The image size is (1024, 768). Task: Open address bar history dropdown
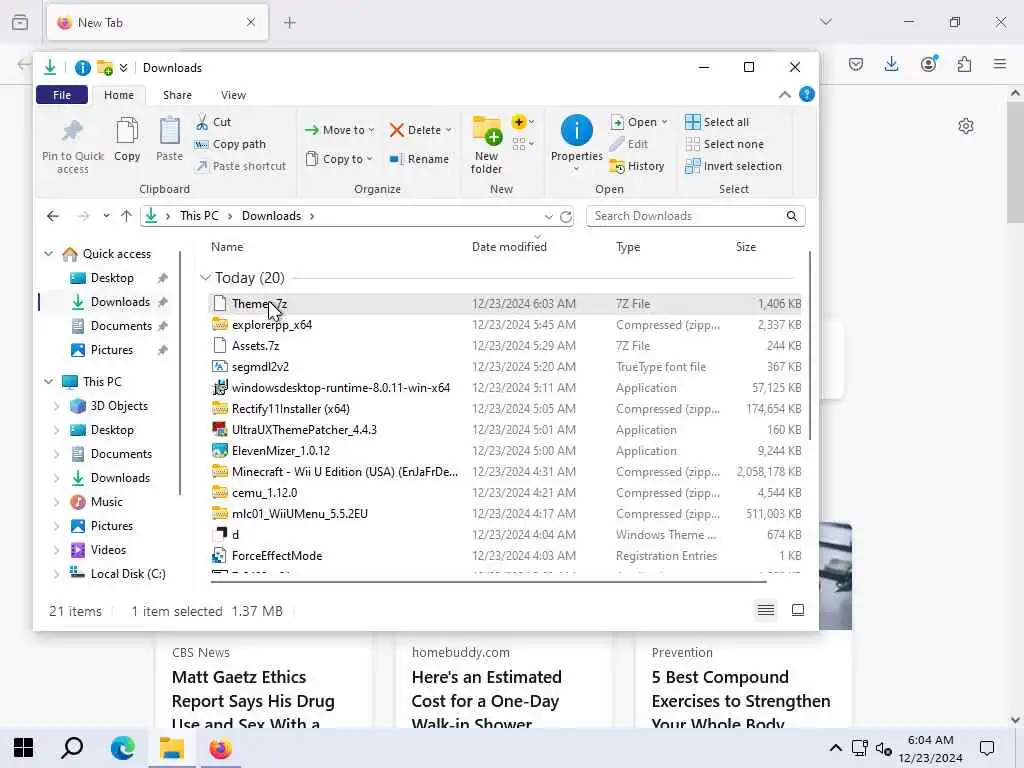coord(549,216)
